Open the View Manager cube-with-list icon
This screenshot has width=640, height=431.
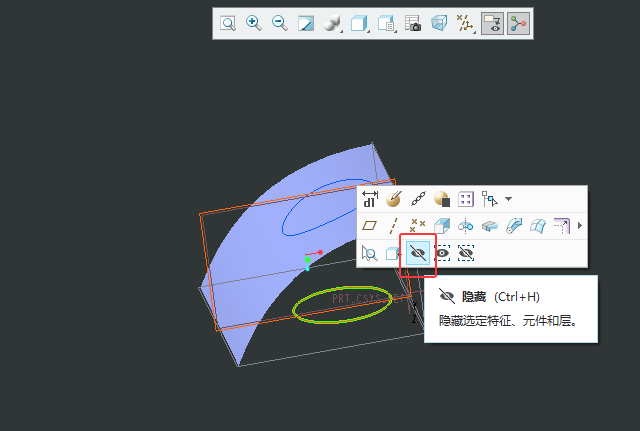(x=386, y=23)
